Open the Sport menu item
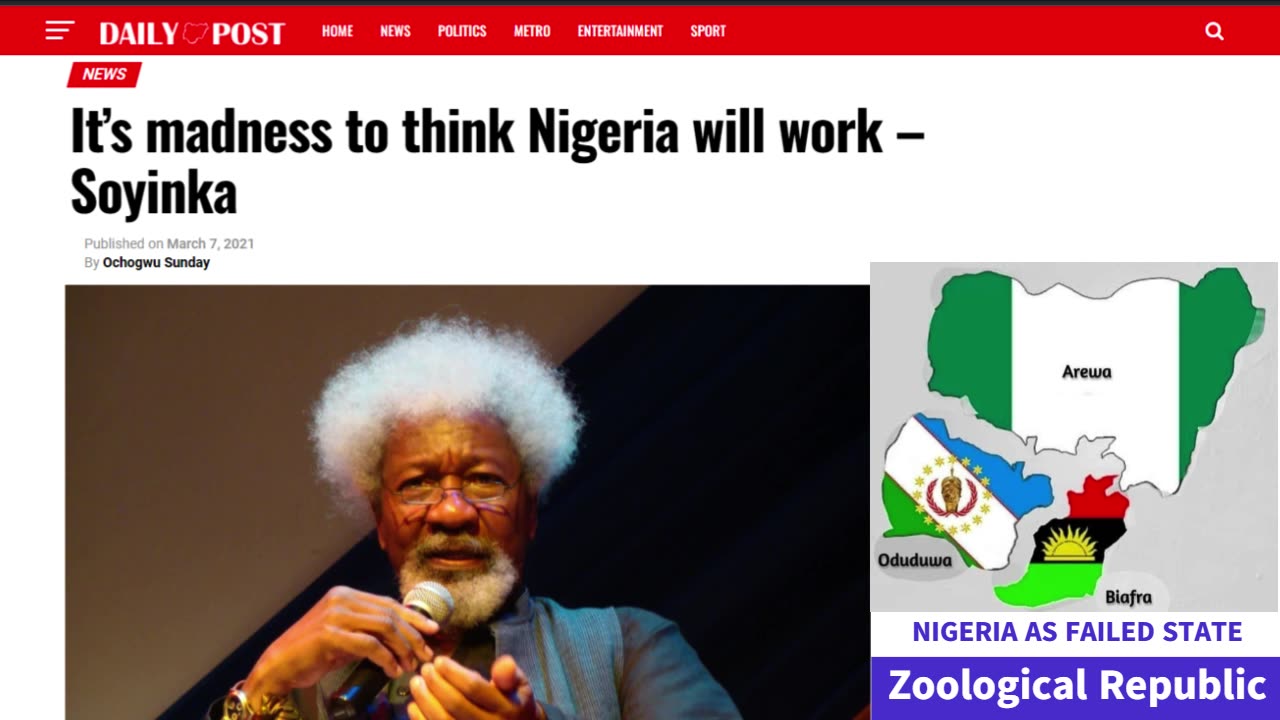This screenshot has width=1280, height=720. [x=708, y=31]
